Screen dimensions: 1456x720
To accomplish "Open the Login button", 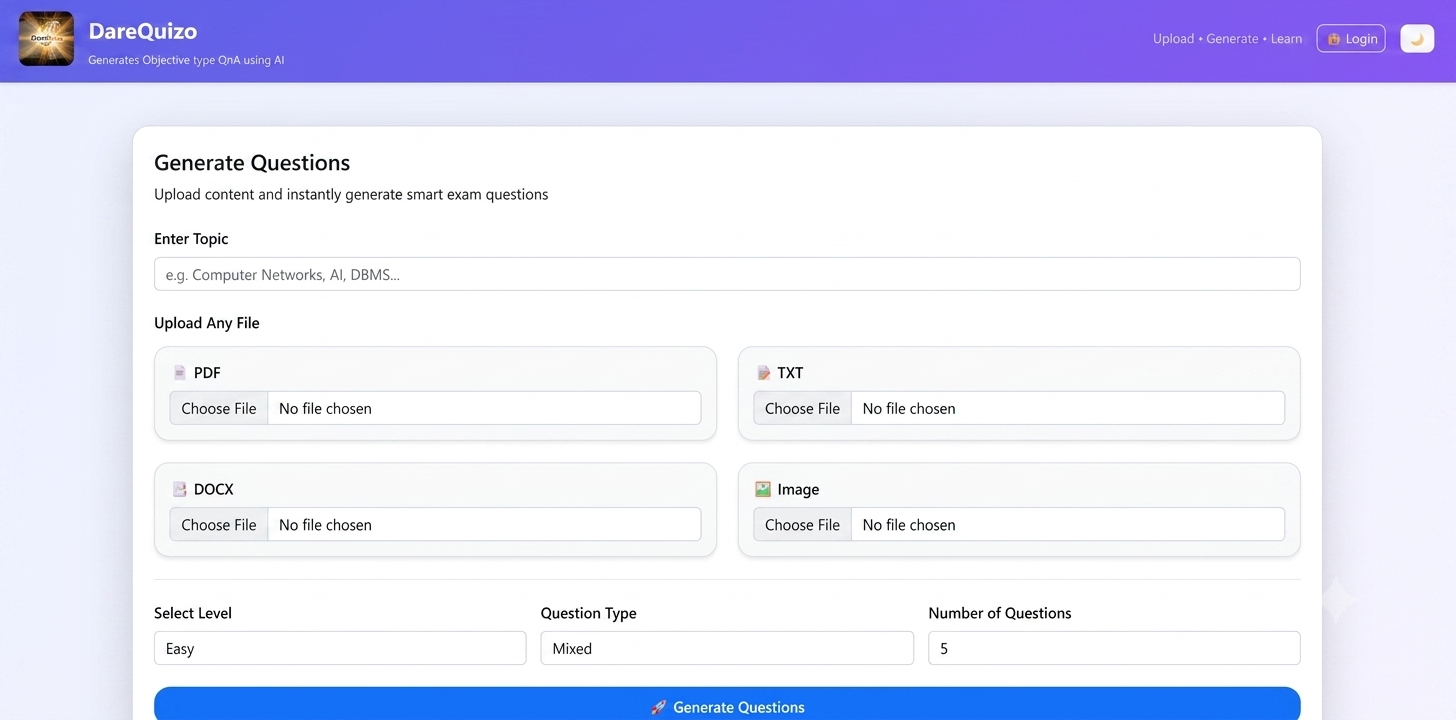I will [1351, 38].
